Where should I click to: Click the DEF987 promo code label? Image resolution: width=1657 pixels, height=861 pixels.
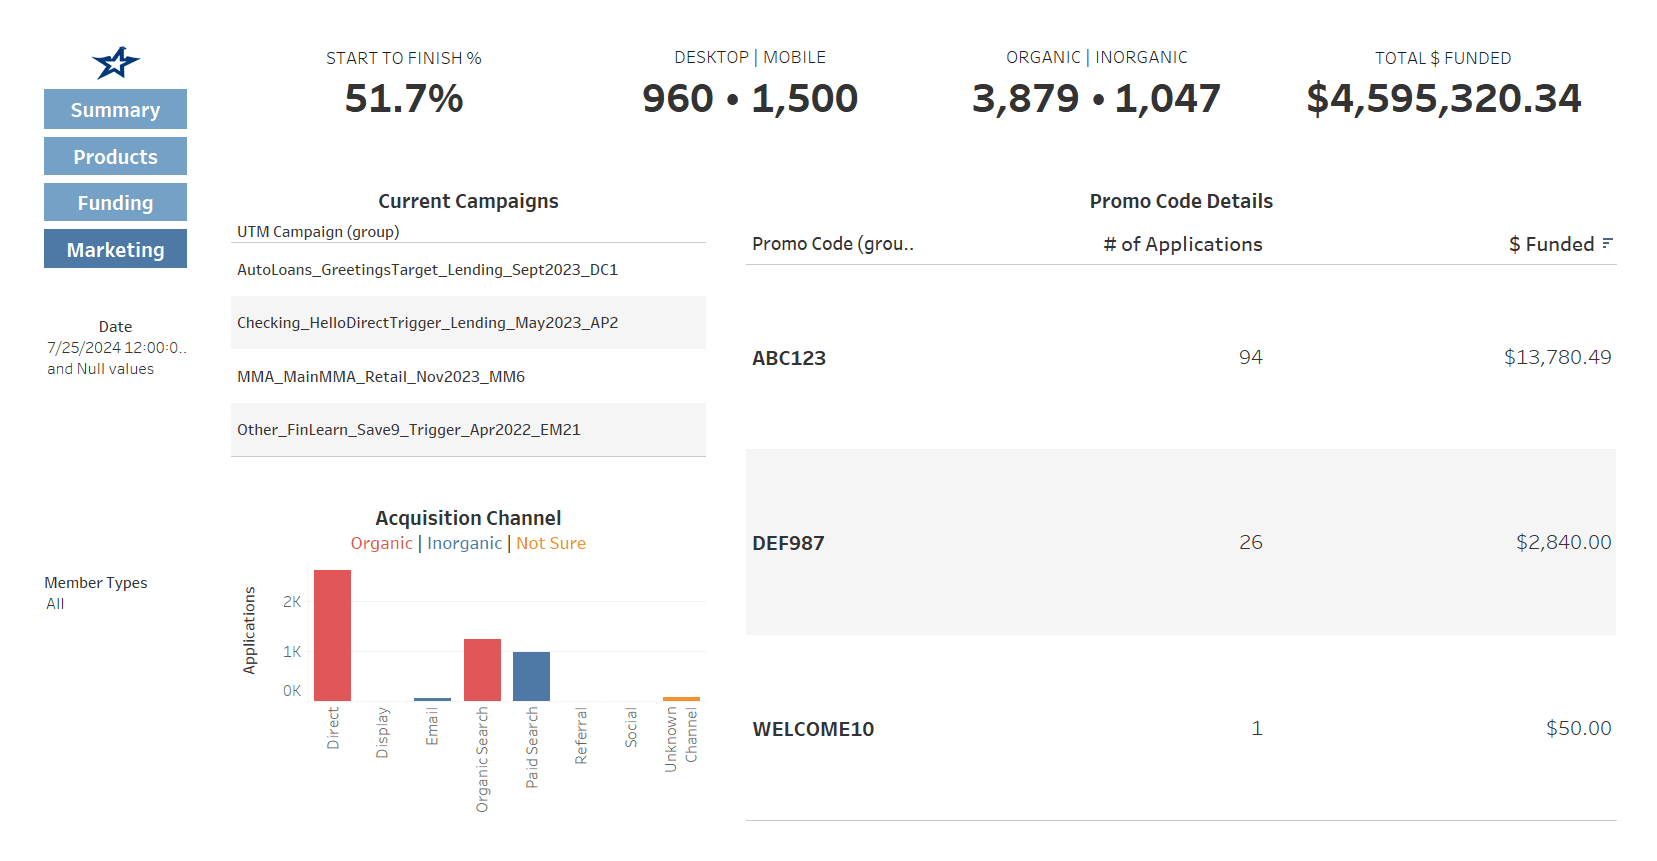pyautogui.click(x=788, y=543)
